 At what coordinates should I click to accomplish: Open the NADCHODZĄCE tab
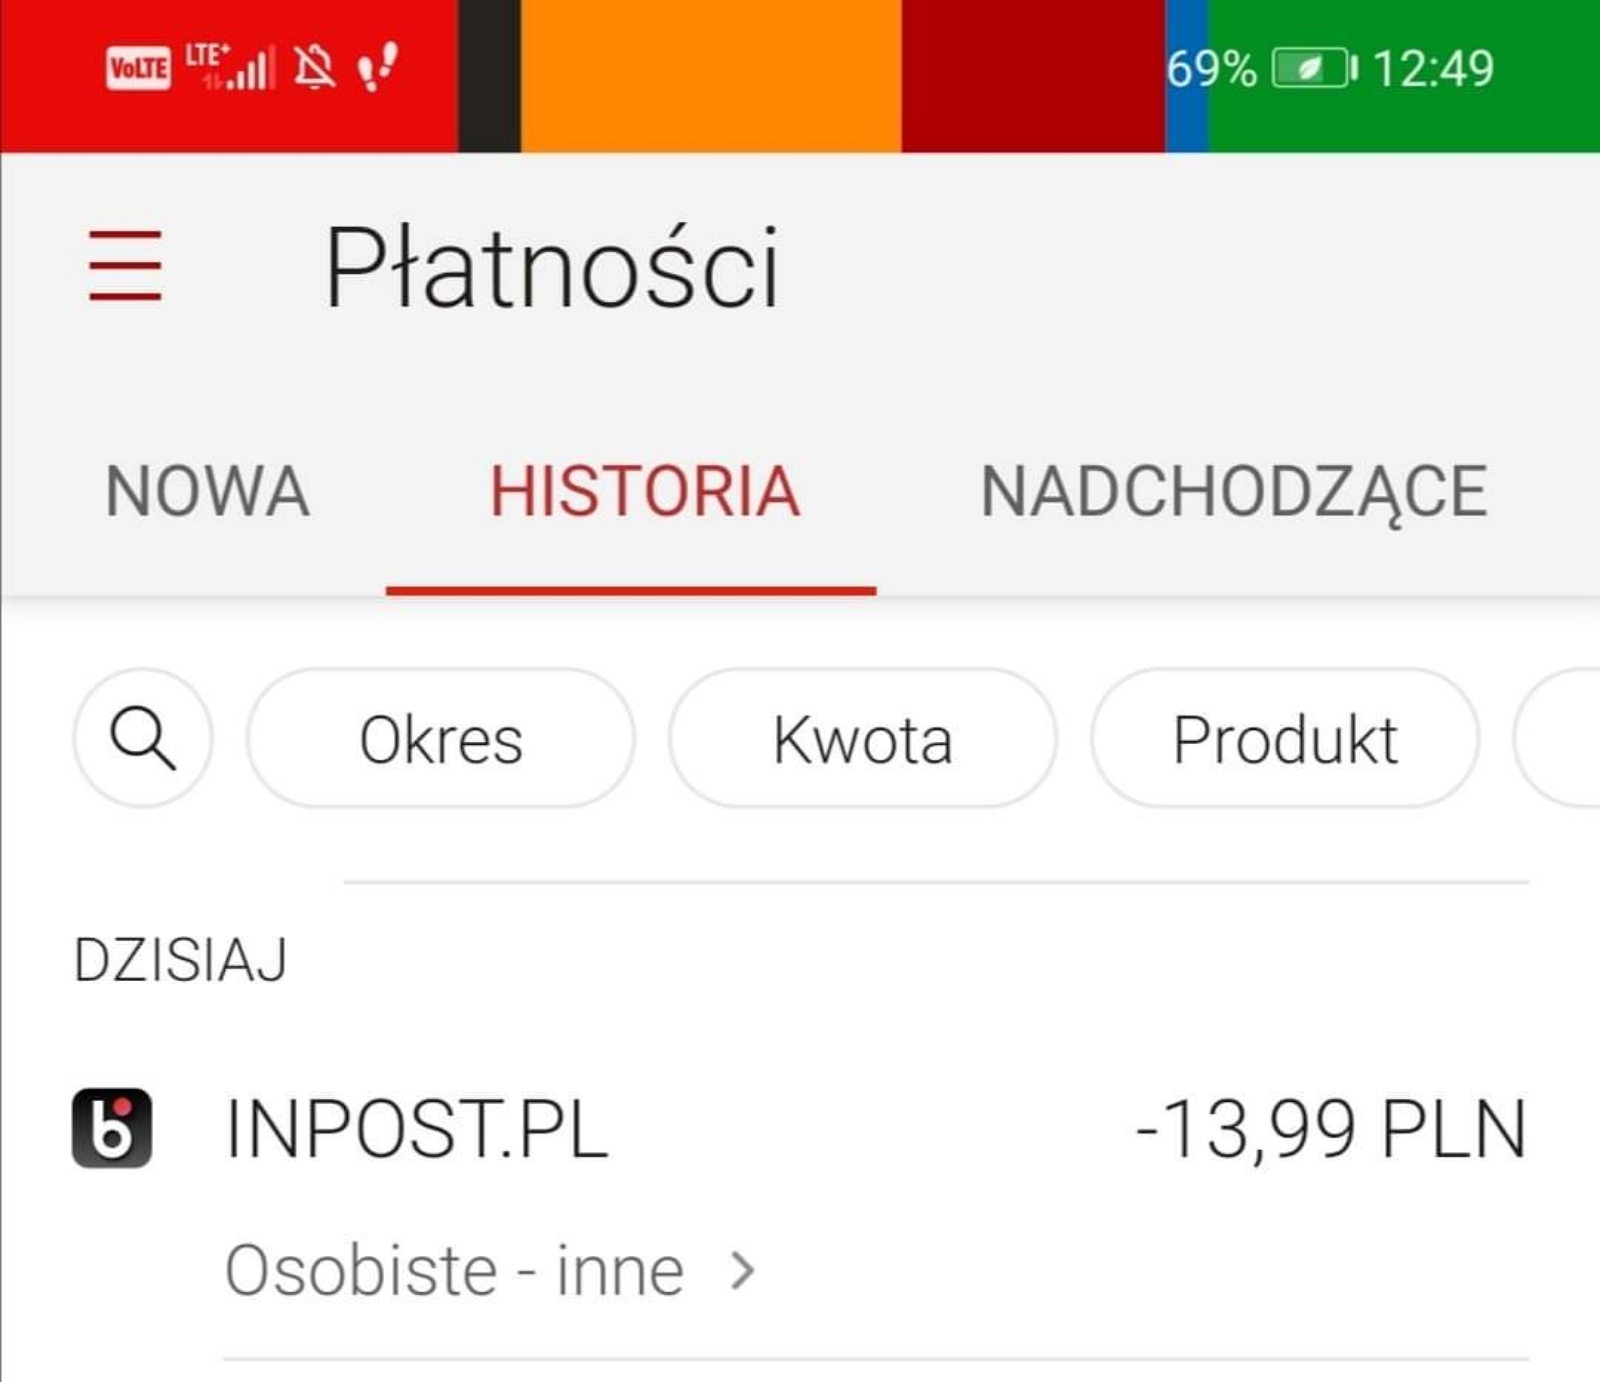pyautogui.click(x=1234, y=491)
